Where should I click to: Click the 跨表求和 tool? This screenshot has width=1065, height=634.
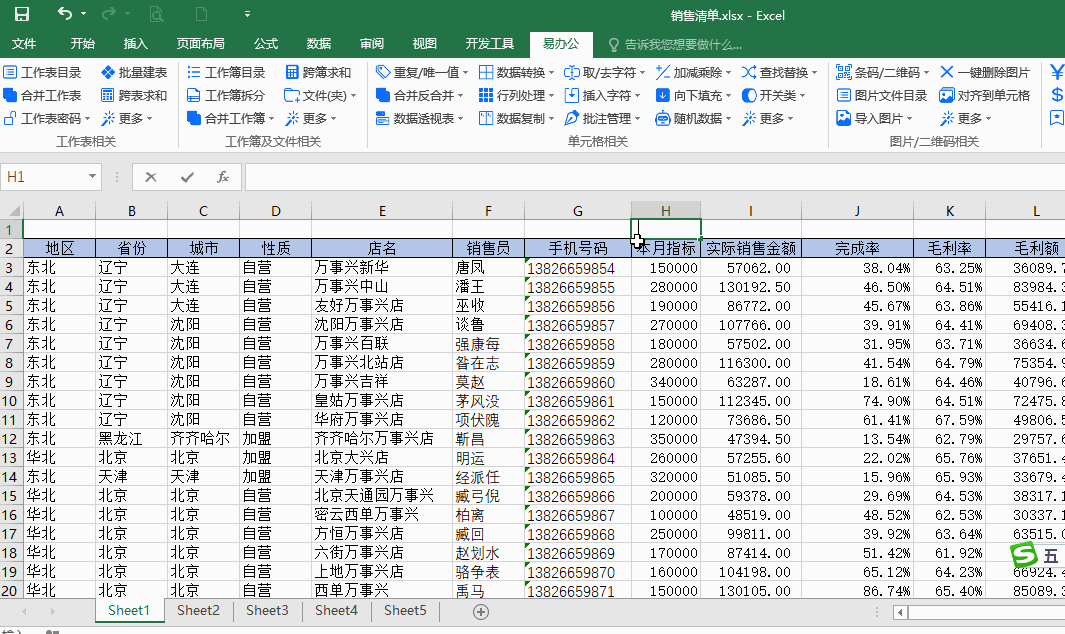click(134, 95)
